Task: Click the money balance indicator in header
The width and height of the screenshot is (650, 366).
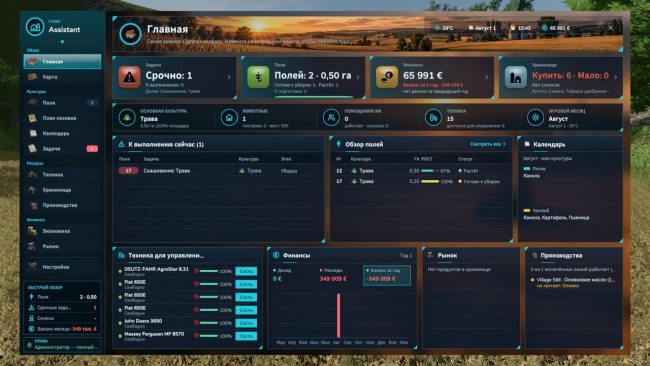Action: (x=556, y=28)
